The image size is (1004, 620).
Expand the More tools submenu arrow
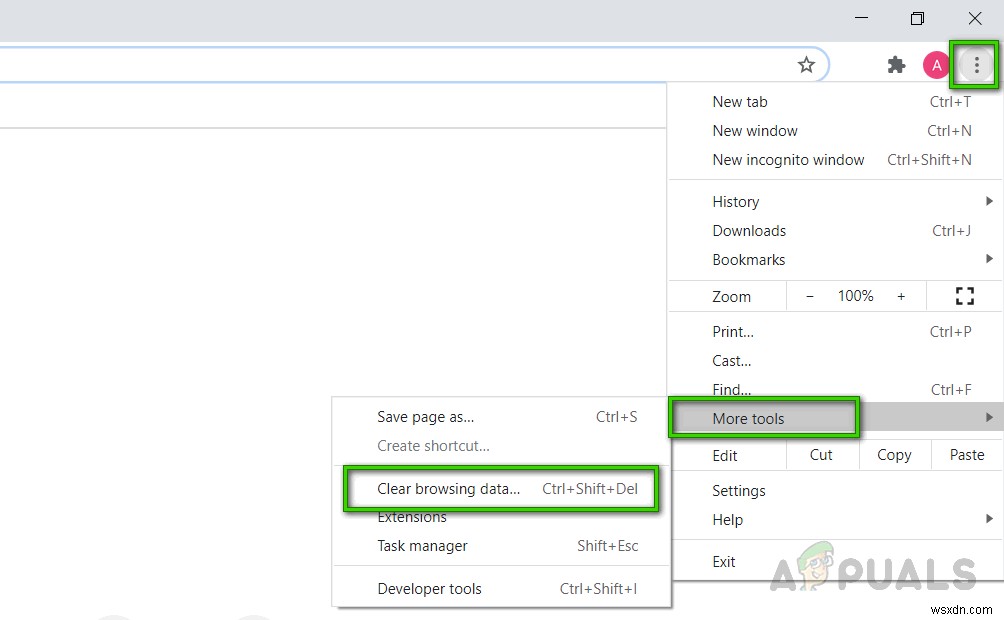coord(989,418)
